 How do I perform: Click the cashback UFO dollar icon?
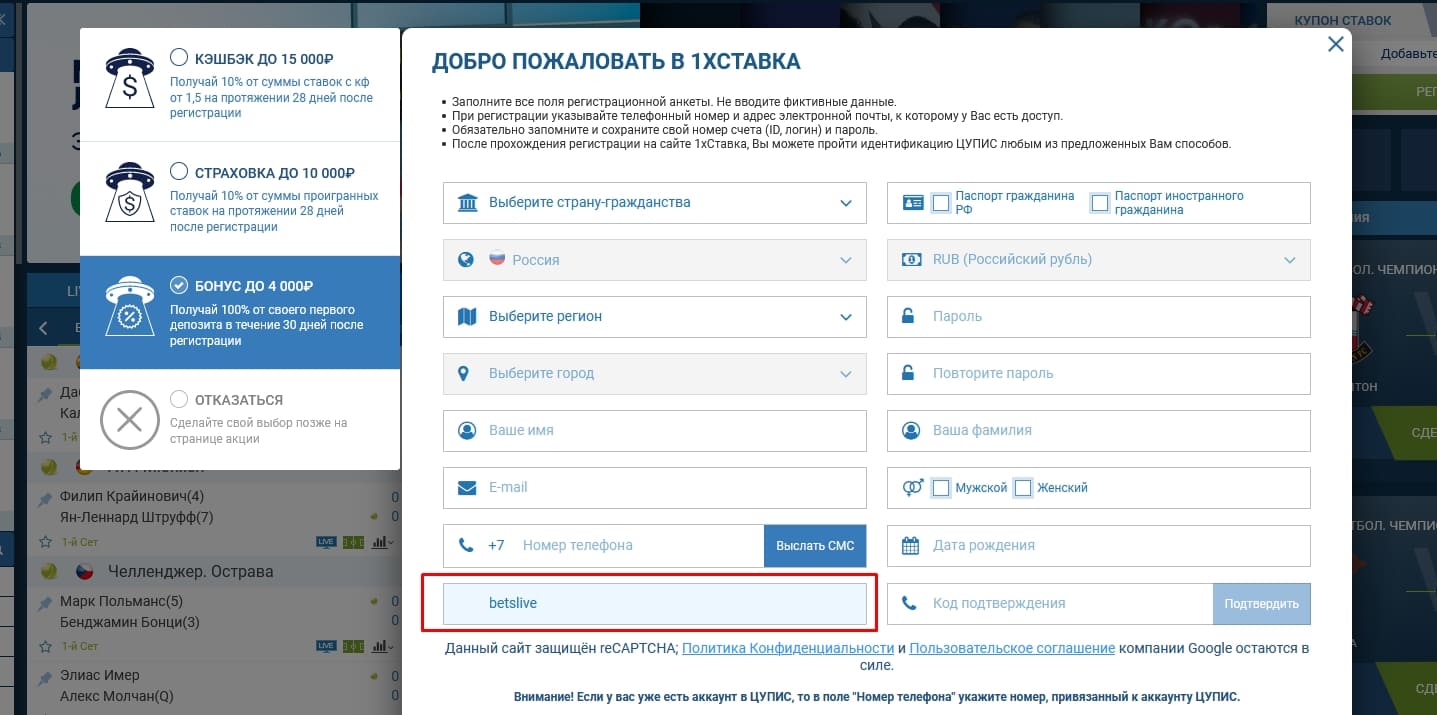[x=130, y=78]
